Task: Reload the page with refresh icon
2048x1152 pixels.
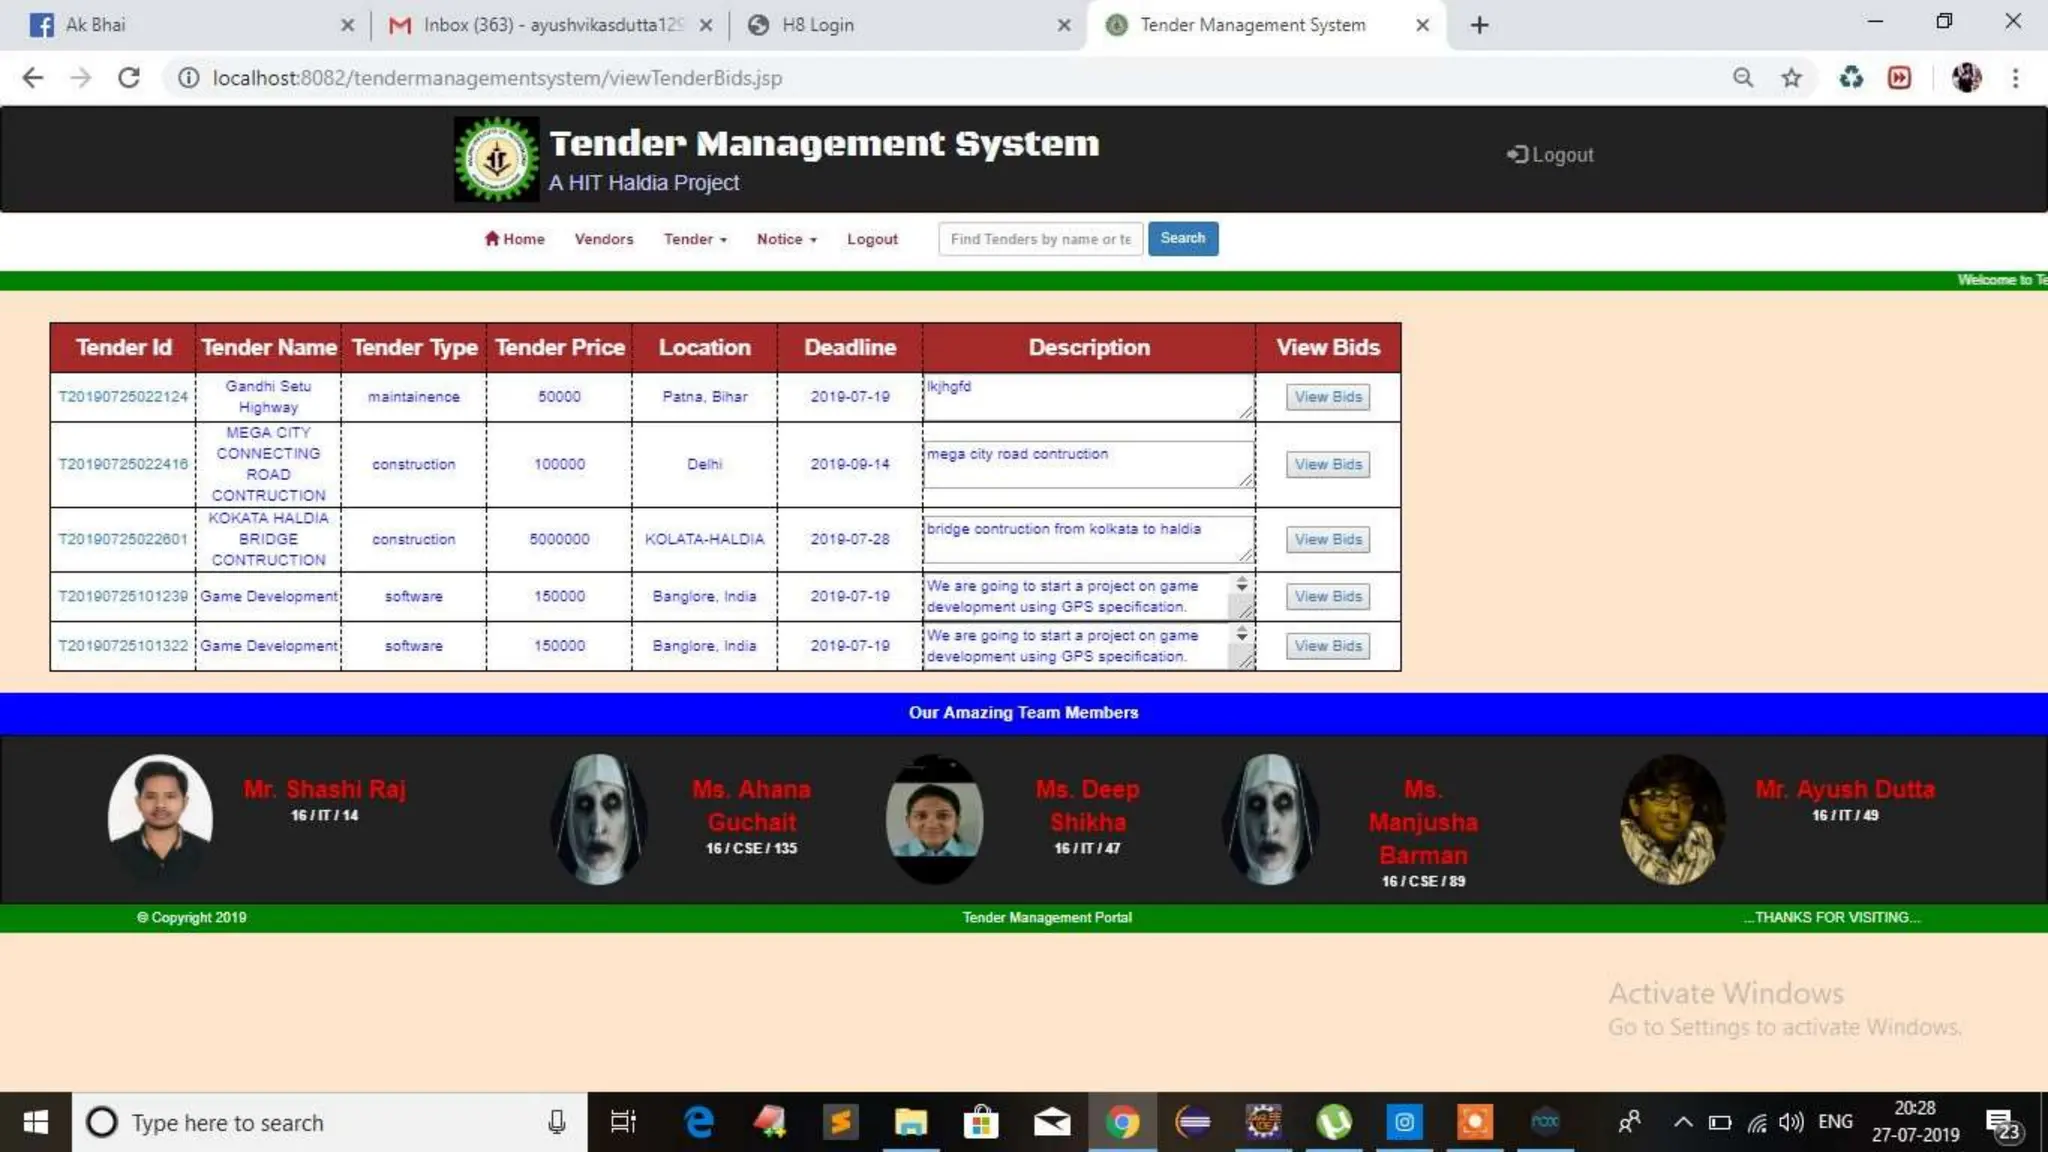Action: [128, 78]
